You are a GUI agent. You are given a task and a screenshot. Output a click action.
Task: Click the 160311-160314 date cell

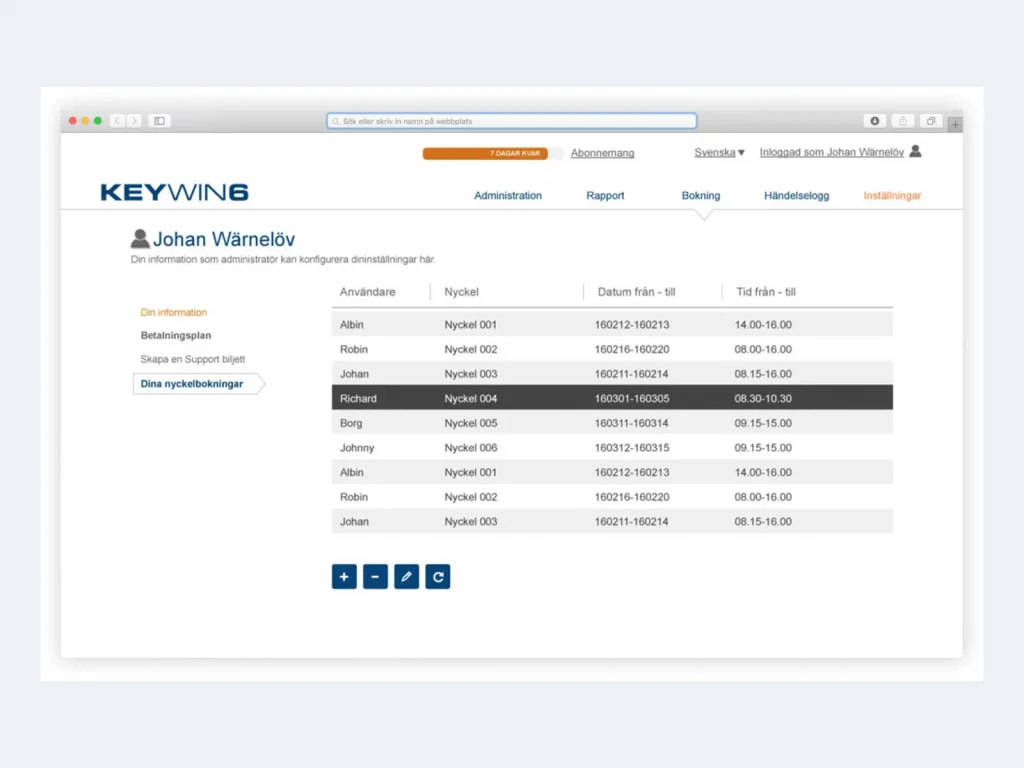tap(631, 423)
